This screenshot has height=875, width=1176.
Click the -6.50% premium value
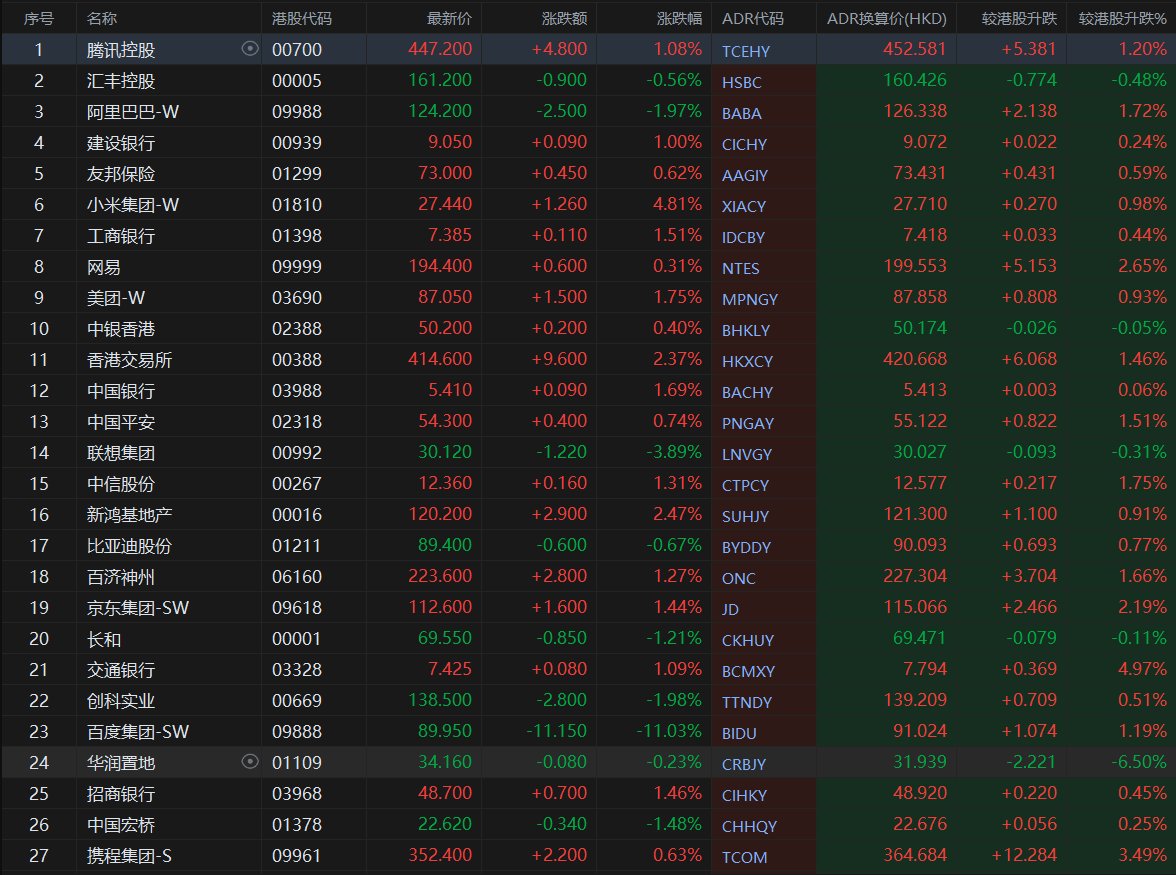tap(1139, 763)
